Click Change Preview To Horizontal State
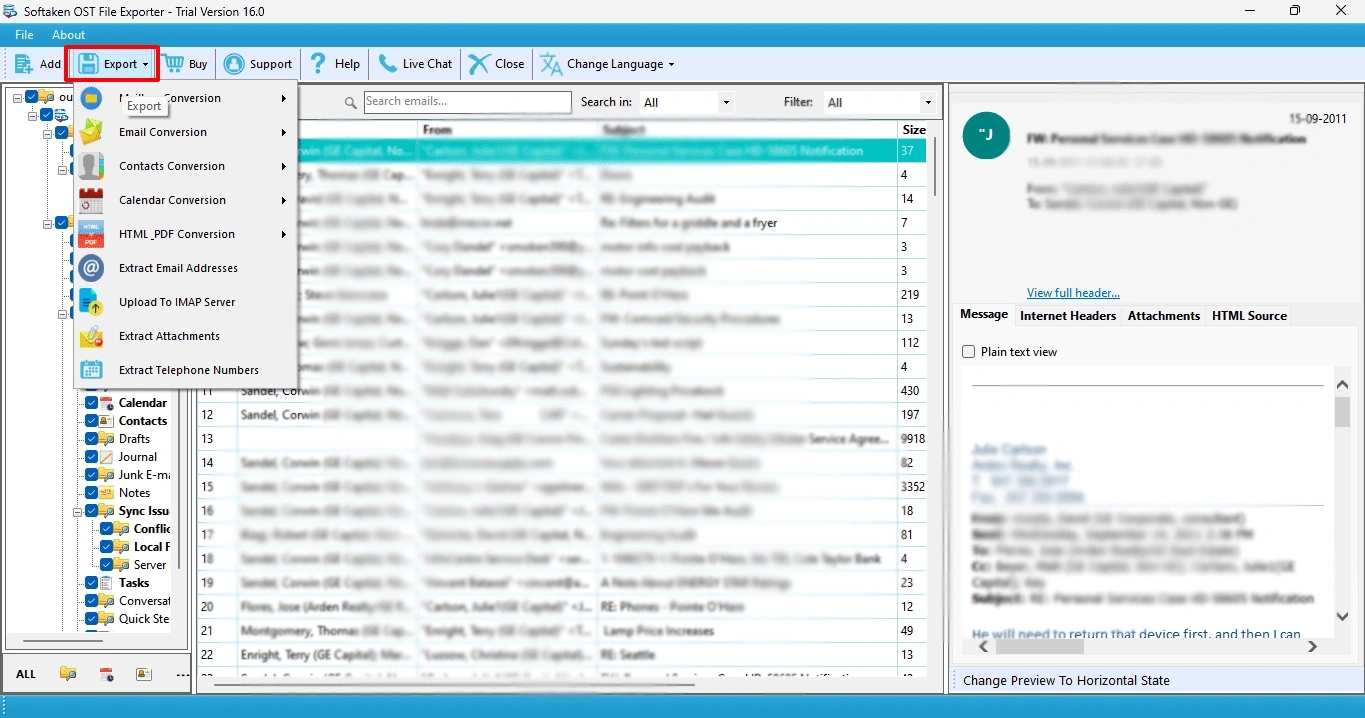 [x=1066, y=680]
